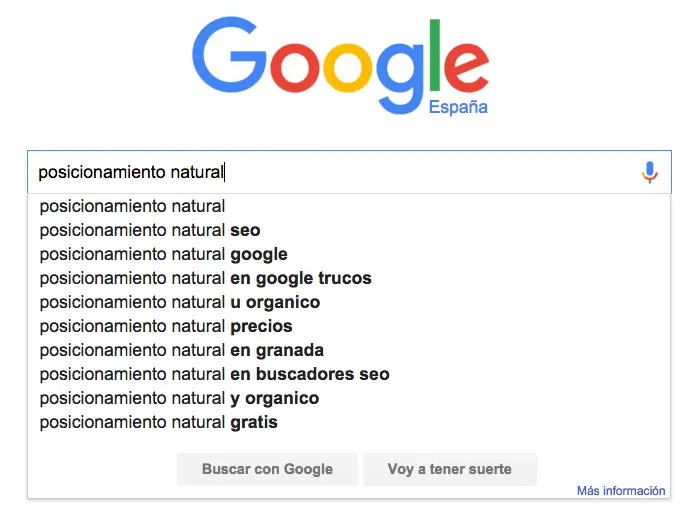Click the microphone voice search icon

point(650,172)
